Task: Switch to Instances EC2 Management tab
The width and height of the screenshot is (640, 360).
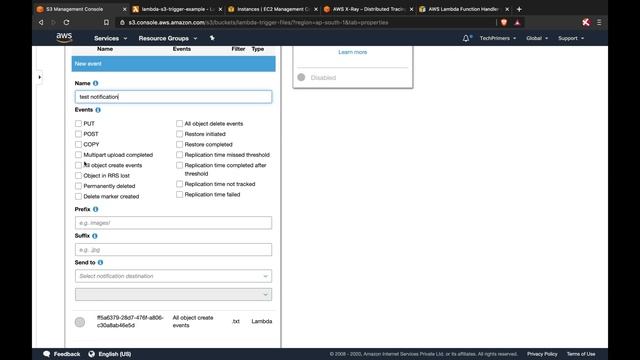Action: click(273, 9)
